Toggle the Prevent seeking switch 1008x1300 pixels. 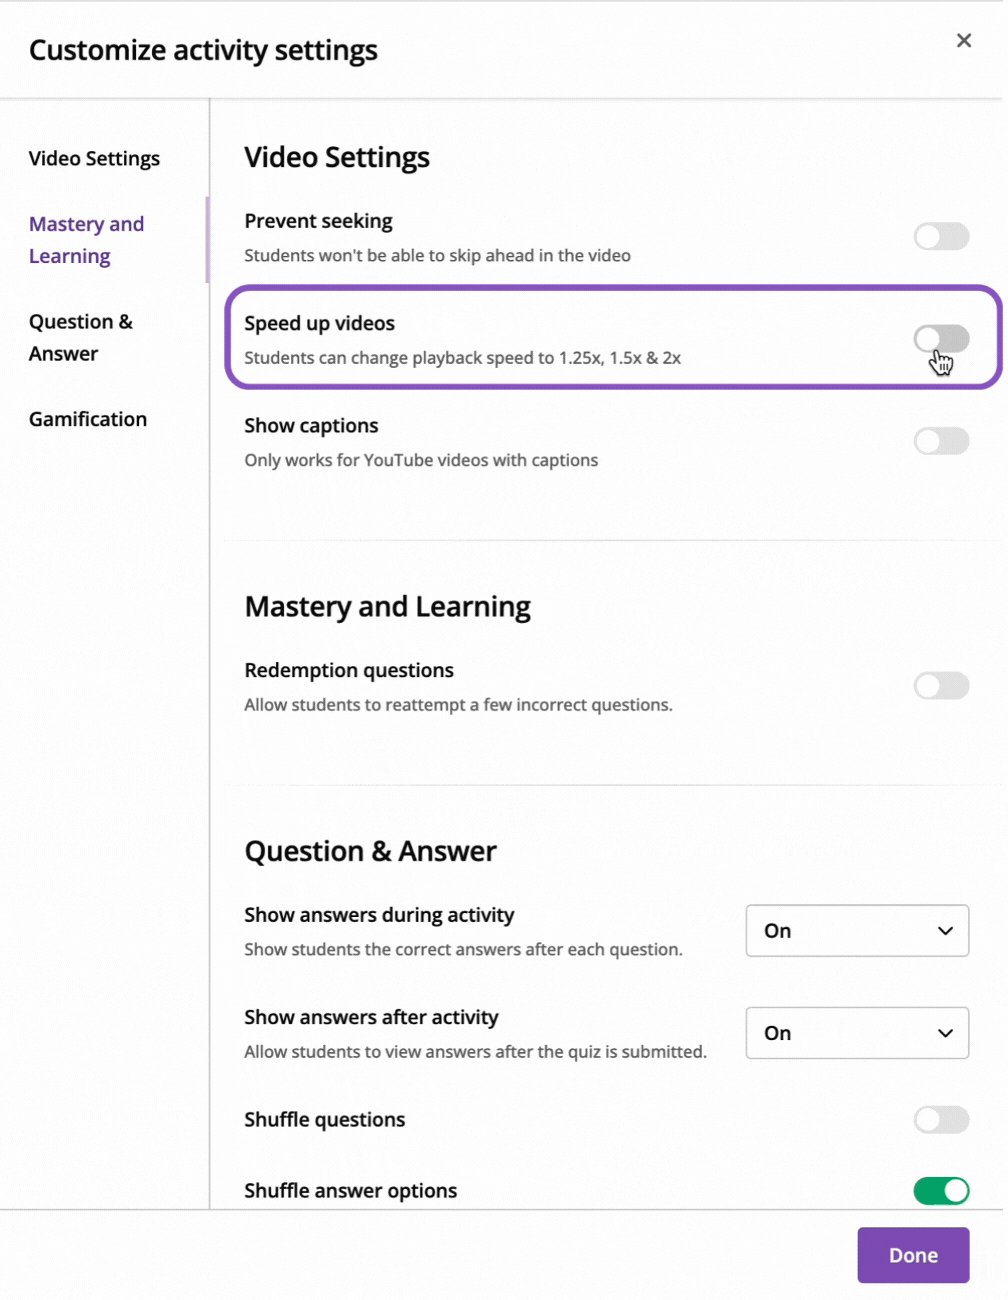(x=941, y=237)
